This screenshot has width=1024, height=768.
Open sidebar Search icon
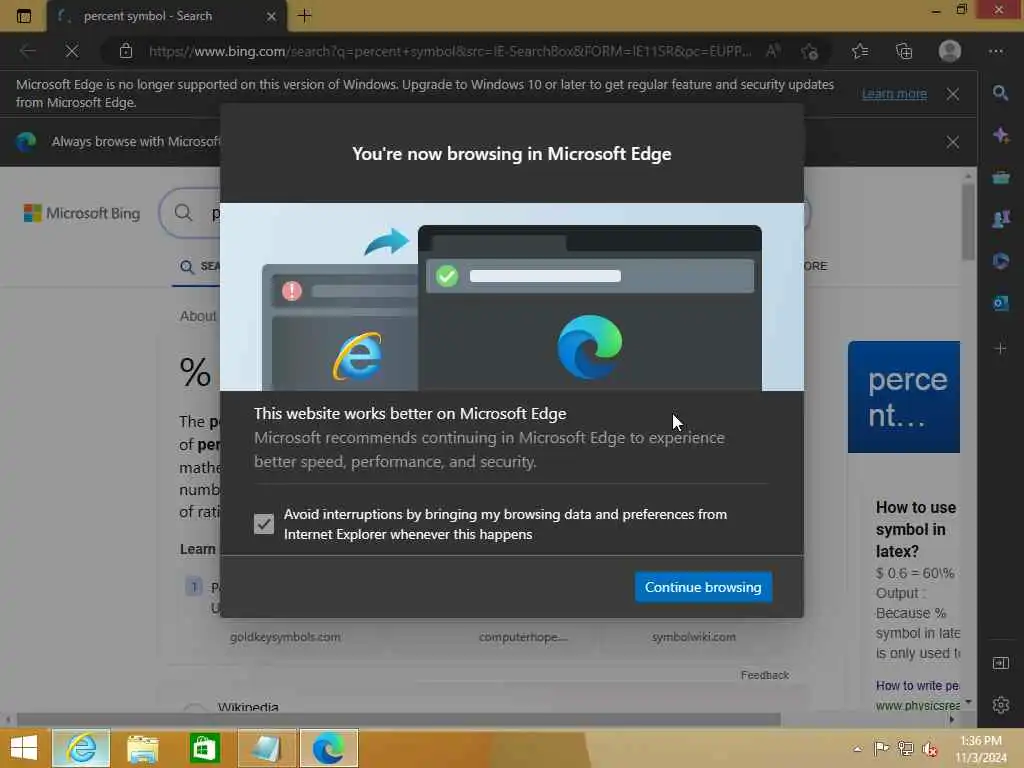1000,93
